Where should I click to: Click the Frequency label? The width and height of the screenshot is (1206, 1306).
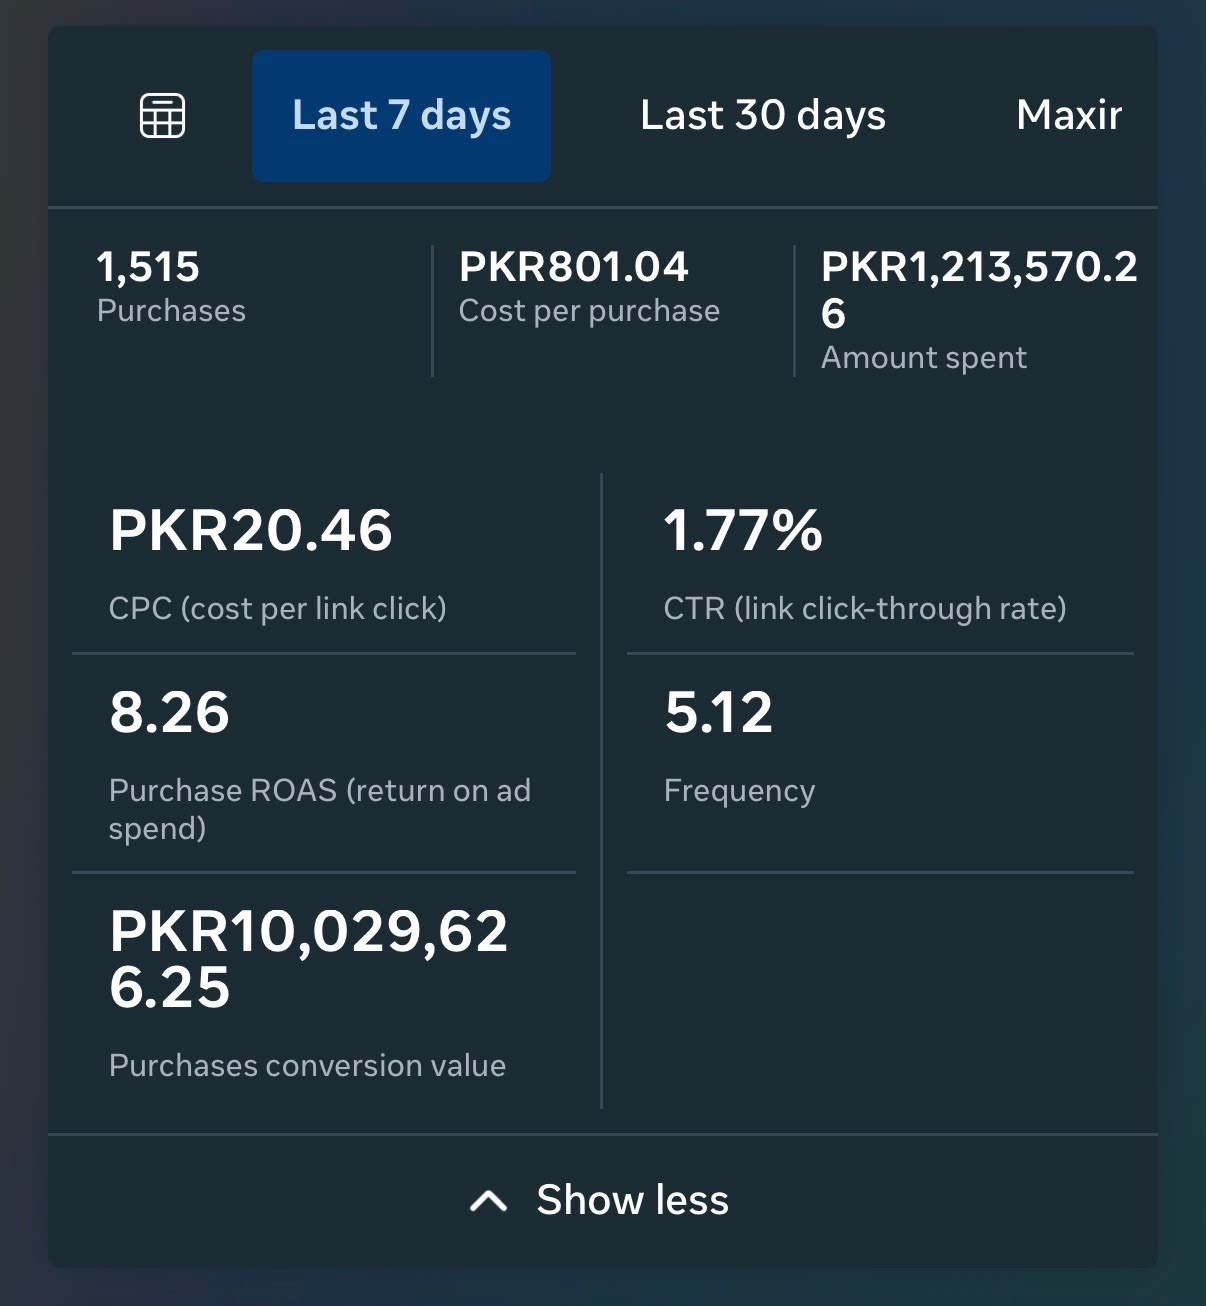click(x=739, y=791)
